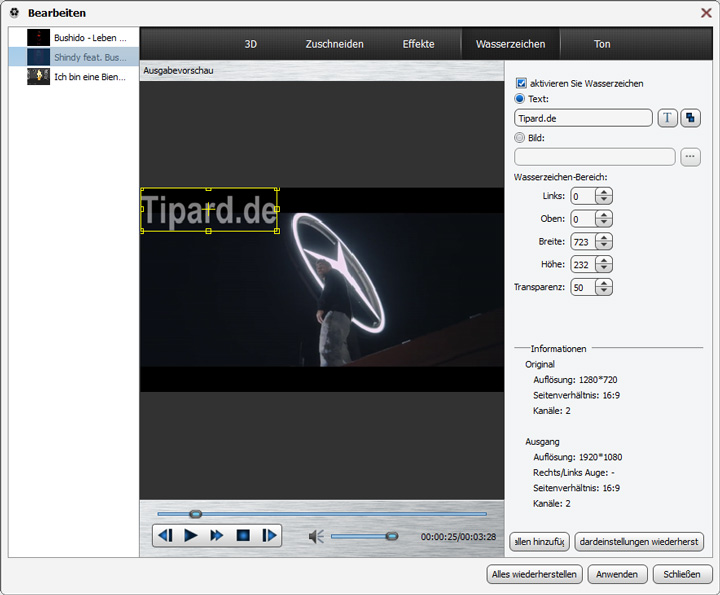The width and height of the screenshot is (720, 595).
Task: Select the Bild watermark radio button
Action: [519, 137]
